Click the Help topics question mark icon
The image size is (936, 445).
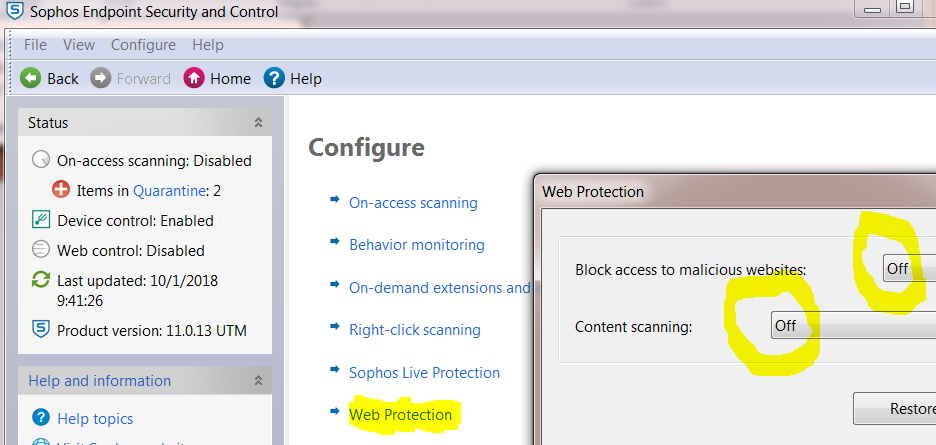(41, 418)
